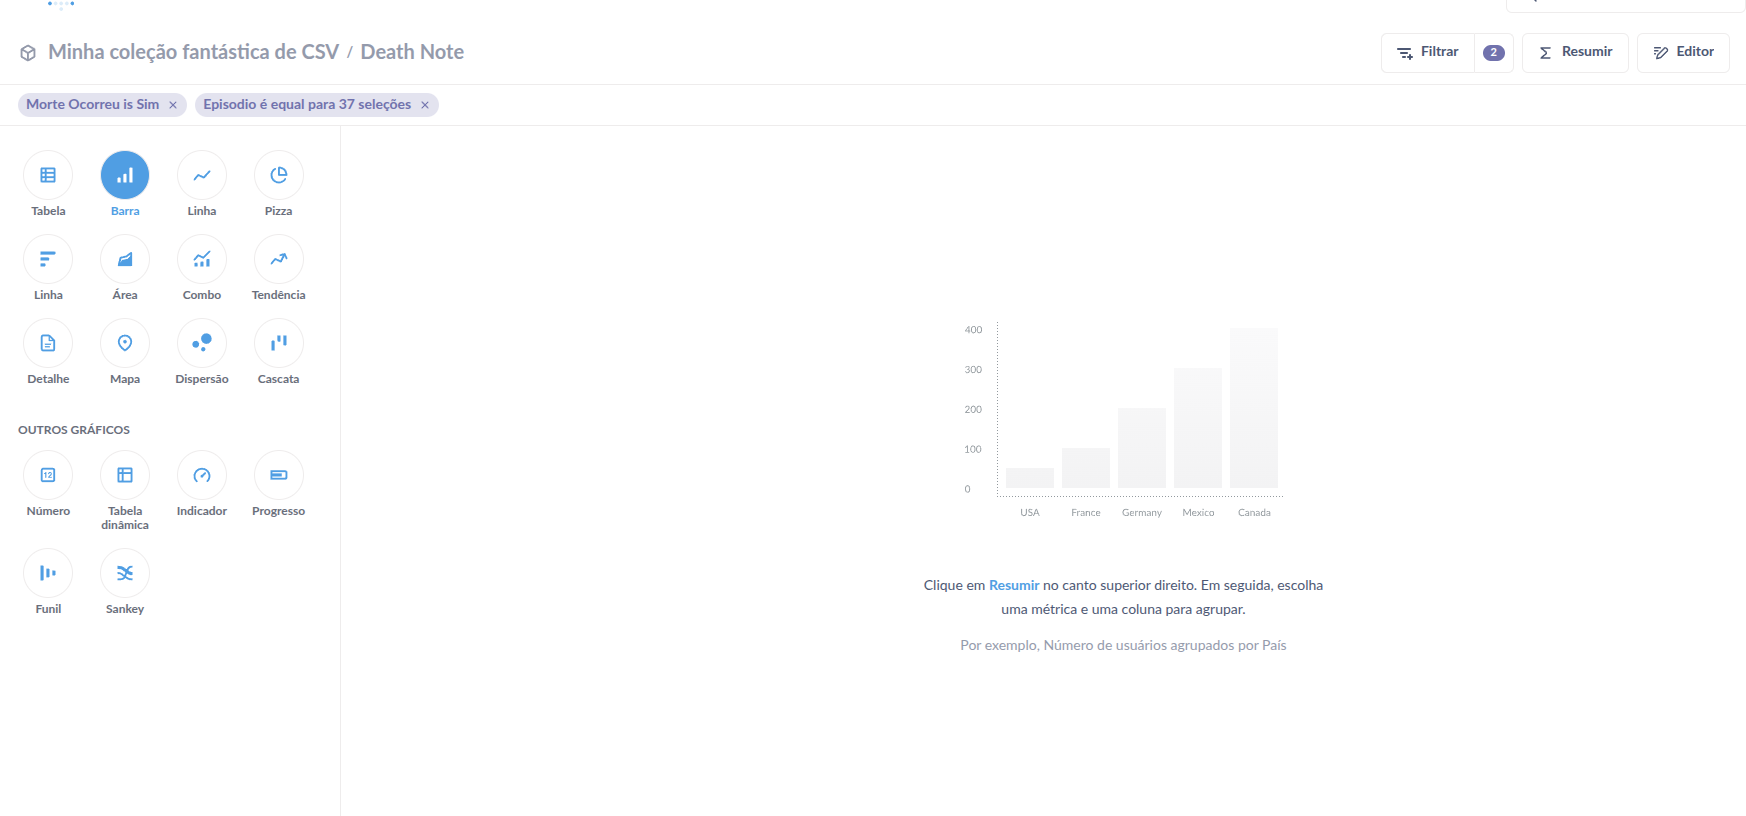Viewport: 1746px width, 816px height.
Task: Select the Progresso bar visualization
Action: [278, 476]
